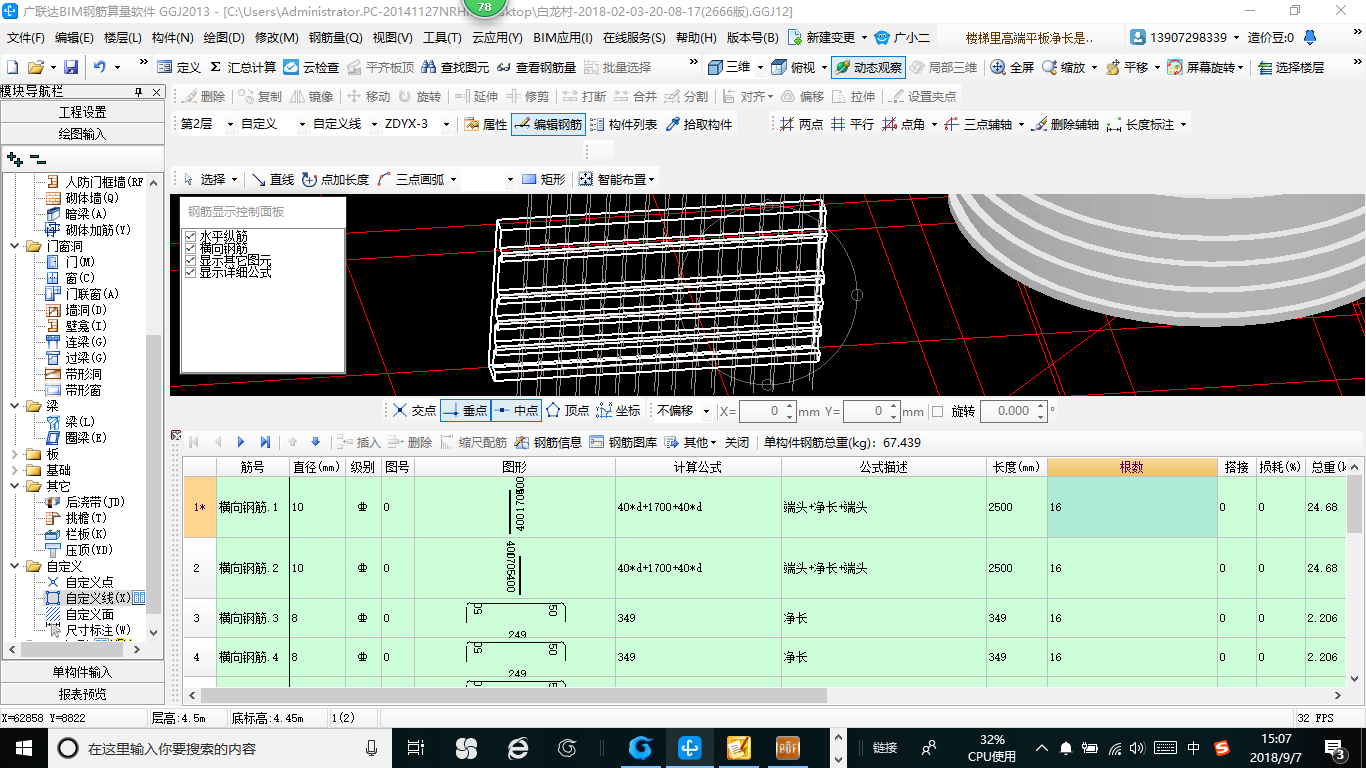
Task: Open 云检查 cloud check tool
Action: [x=311, y=67]
